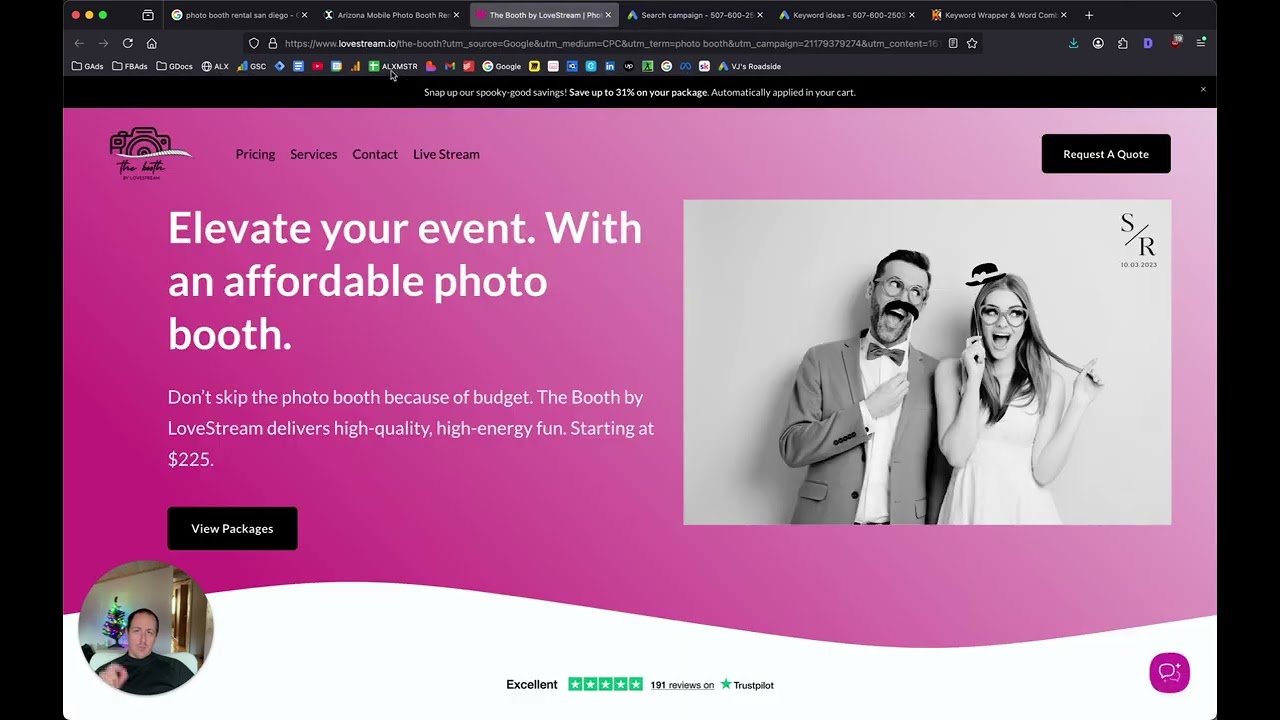1280x720 pixels.
Task: Click the Trustpilot green star rating
Action: tap(605, 684)
